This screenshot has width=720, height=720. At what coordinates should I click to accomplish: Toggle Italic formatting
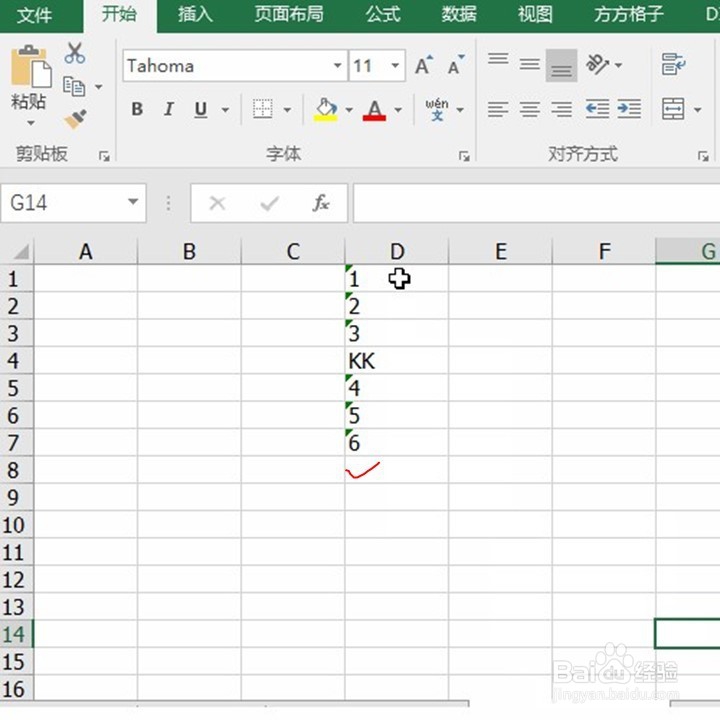point(169,109)
